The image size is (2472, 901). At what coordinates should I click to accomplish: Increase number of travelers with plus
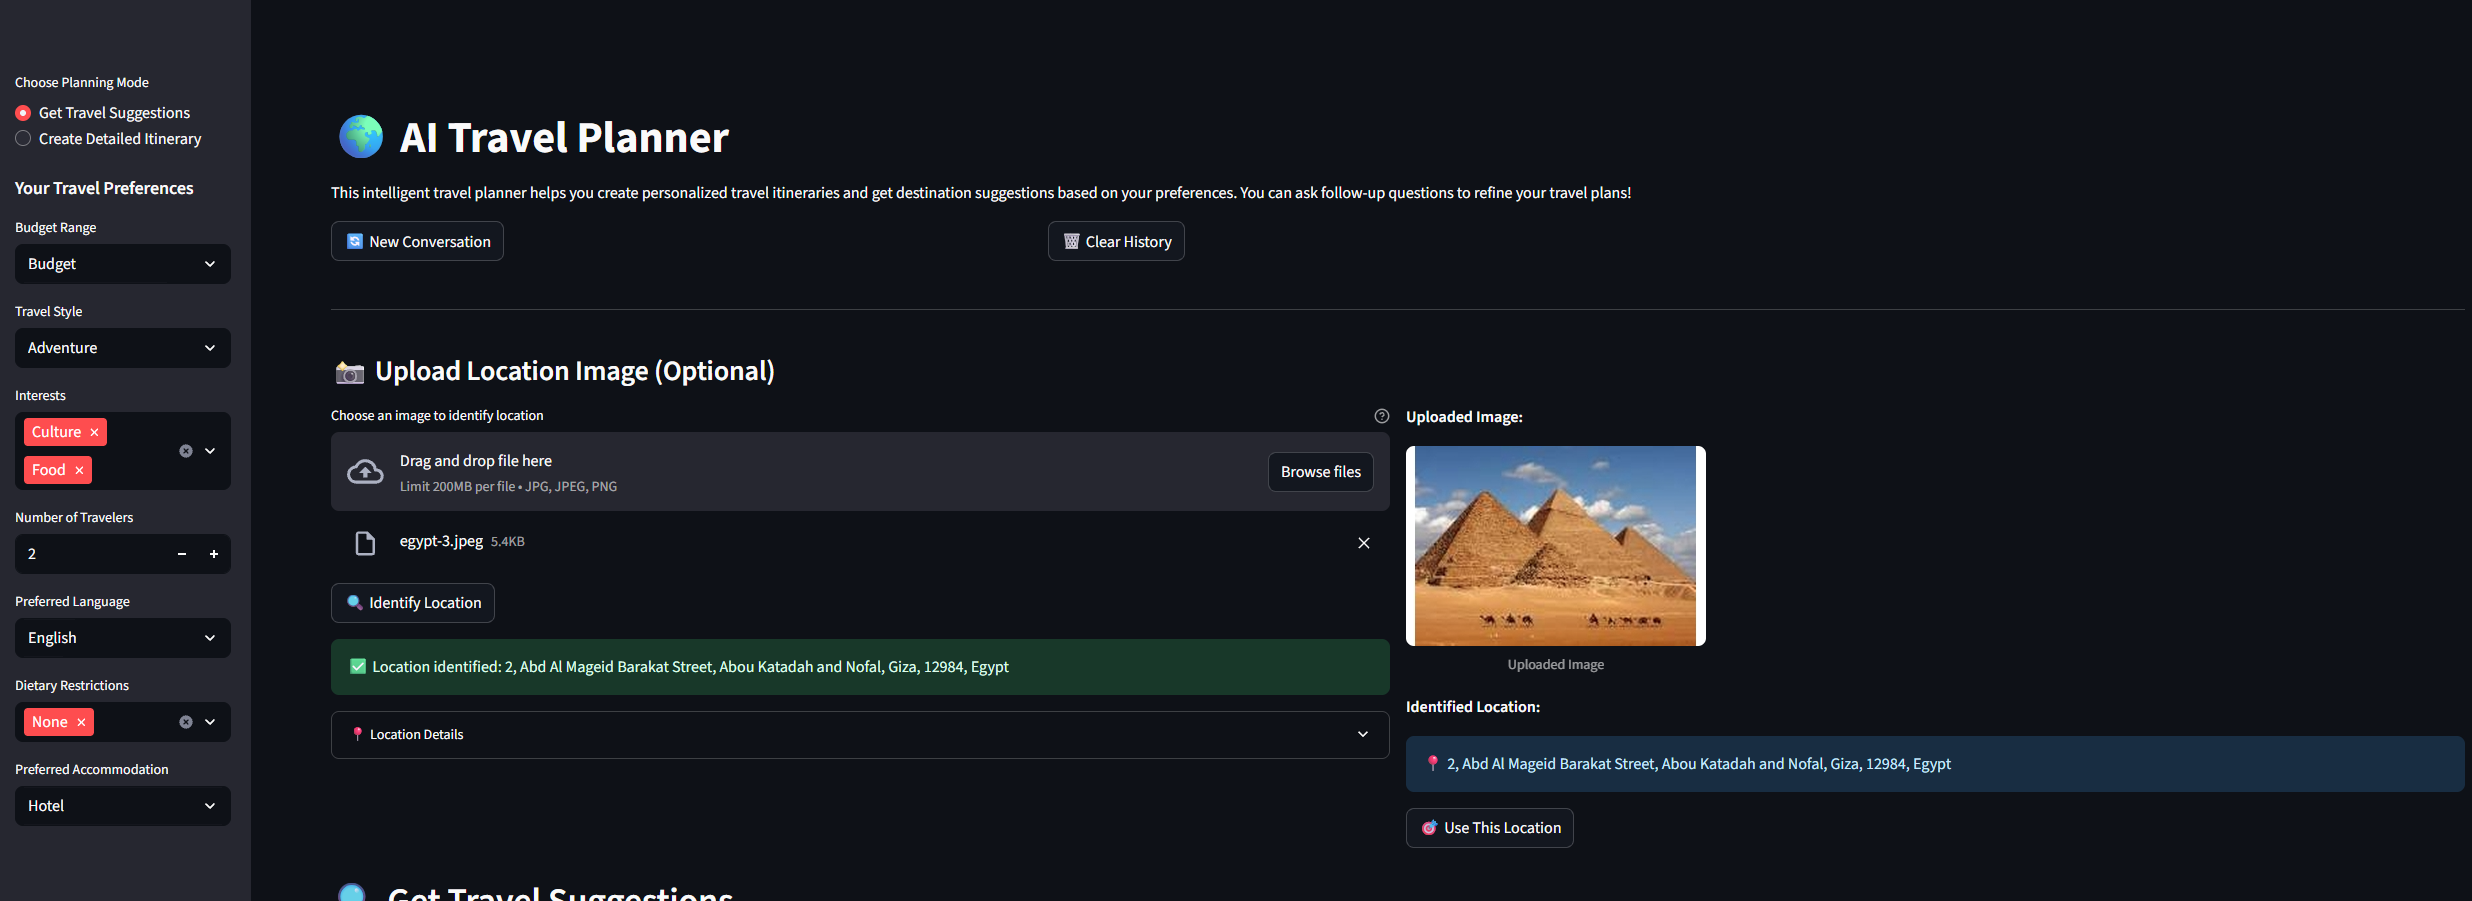[x=214, y=554]
